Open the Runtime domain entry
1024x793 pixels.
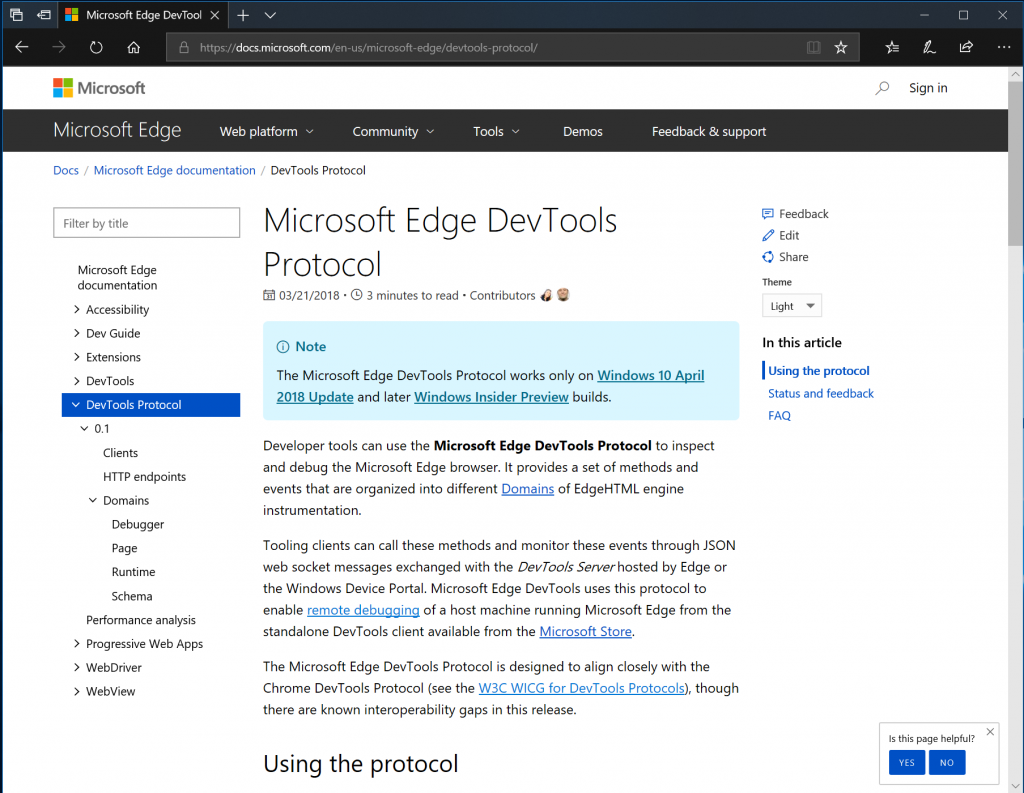[x=133, y=572]
